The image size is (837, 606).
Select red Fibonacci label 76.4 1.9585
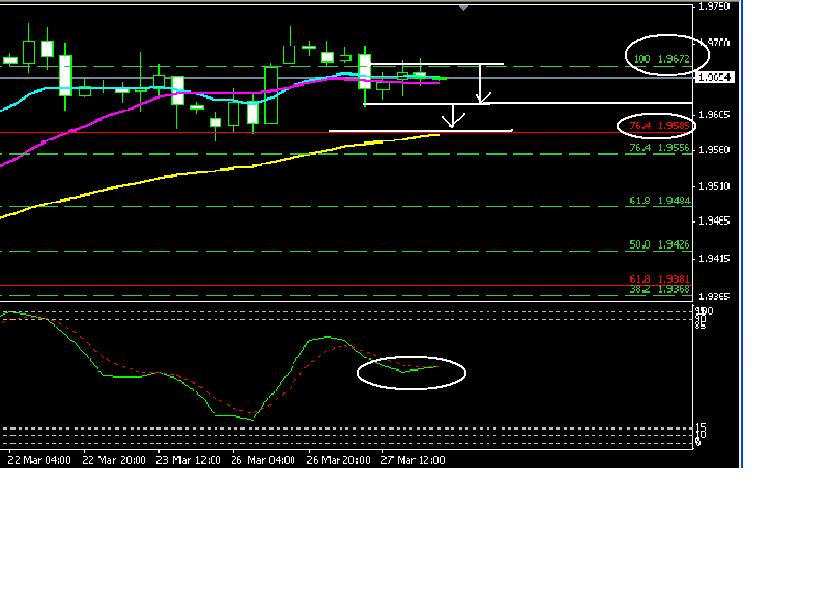660,126
